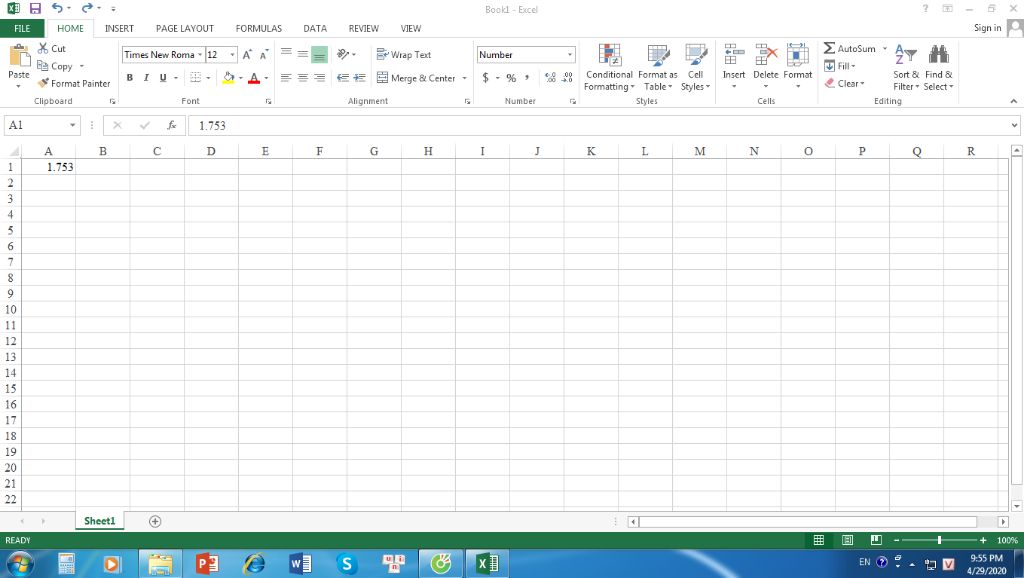
Task: Increase font size with the large A icon
Action: tap(247, 55)
